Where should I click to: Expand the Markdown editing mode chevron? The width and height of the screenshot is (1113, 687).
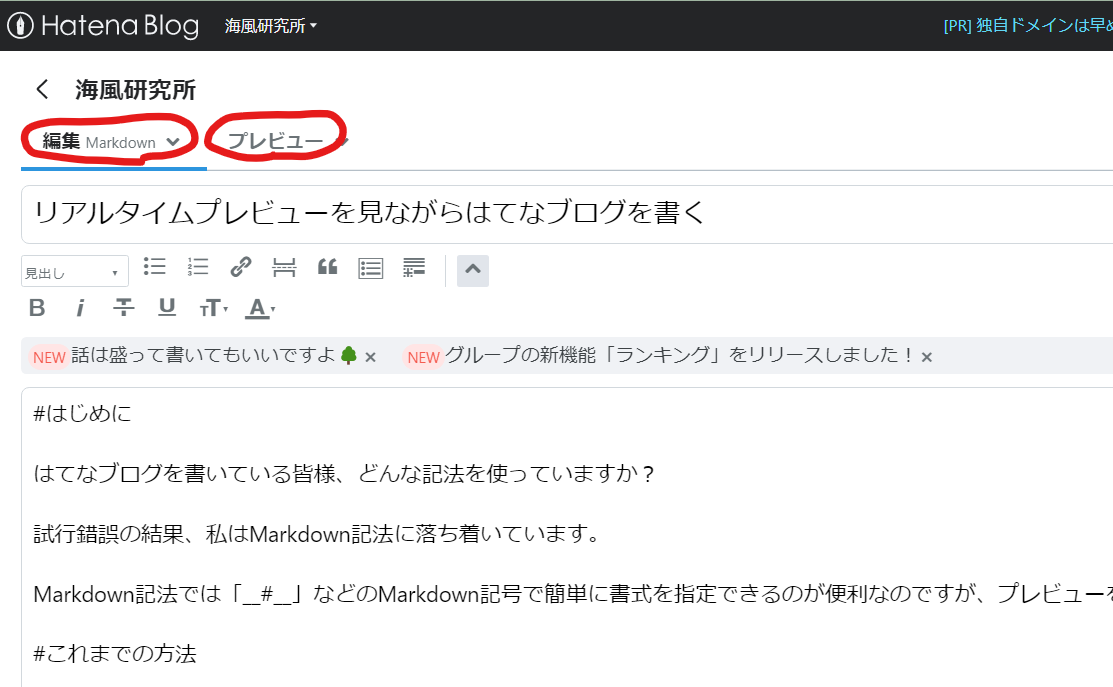click(172, 142)
